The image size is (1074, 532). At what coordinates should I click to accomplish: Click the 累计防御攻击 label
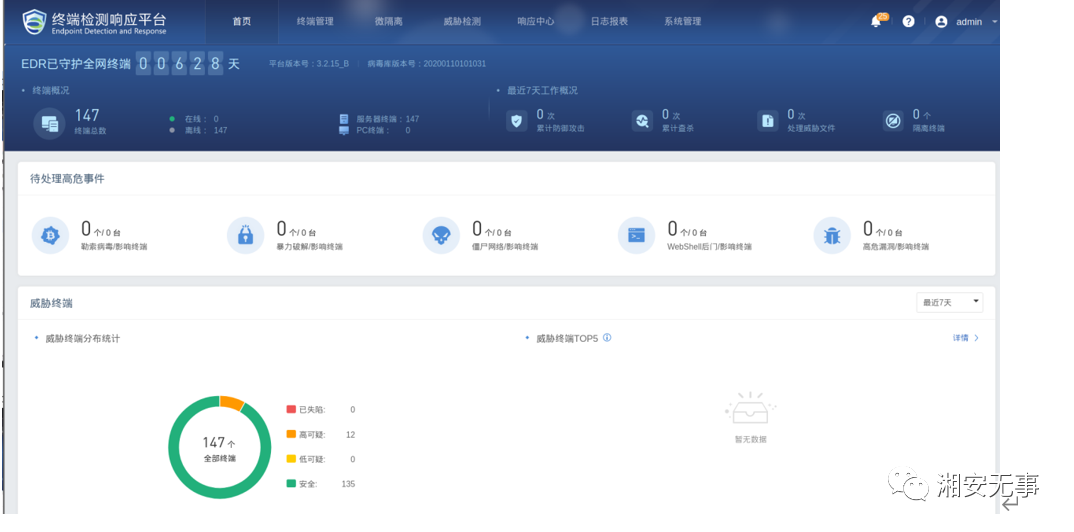[x=560, y=128]
